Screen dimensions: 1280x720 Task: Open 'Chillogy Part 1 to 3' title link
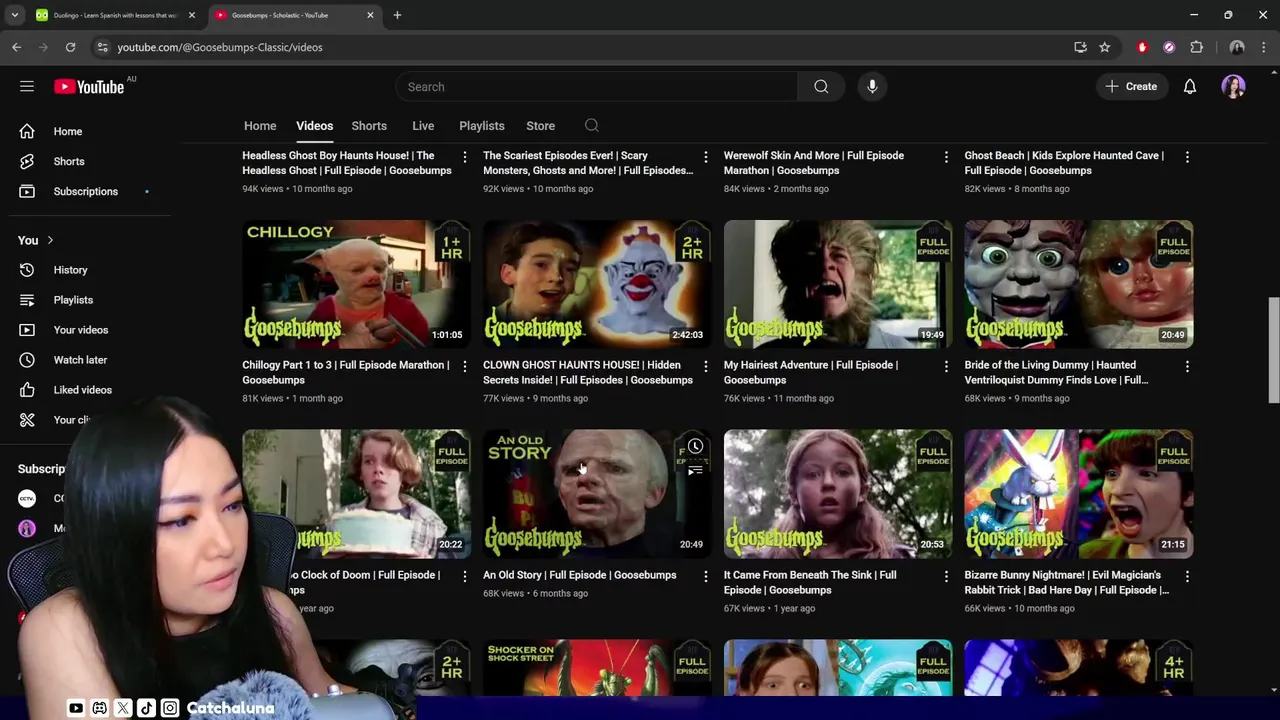coord(346,372)
